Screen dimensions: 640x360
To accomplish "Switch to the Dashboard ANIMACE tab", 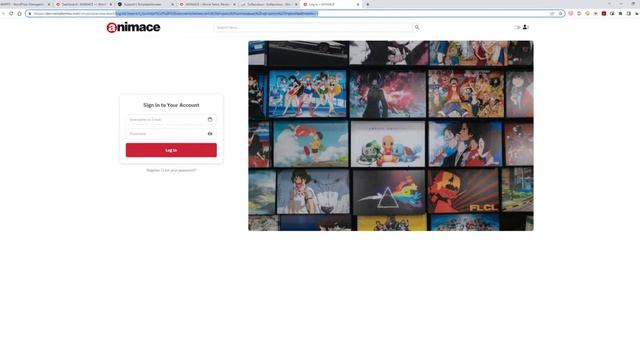I will (84, 4).
